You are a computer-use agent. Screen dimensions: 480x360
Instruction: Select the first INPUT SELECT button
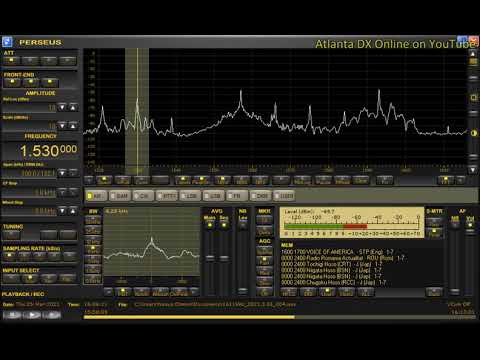click(x=11, y=278)
